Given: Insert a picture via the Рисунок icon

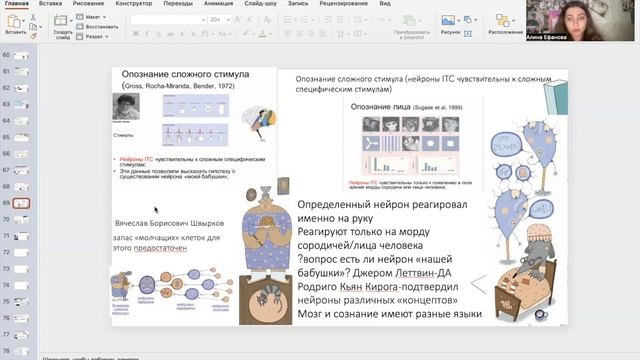Looking at the screenshot, I should tap(448, 20).
